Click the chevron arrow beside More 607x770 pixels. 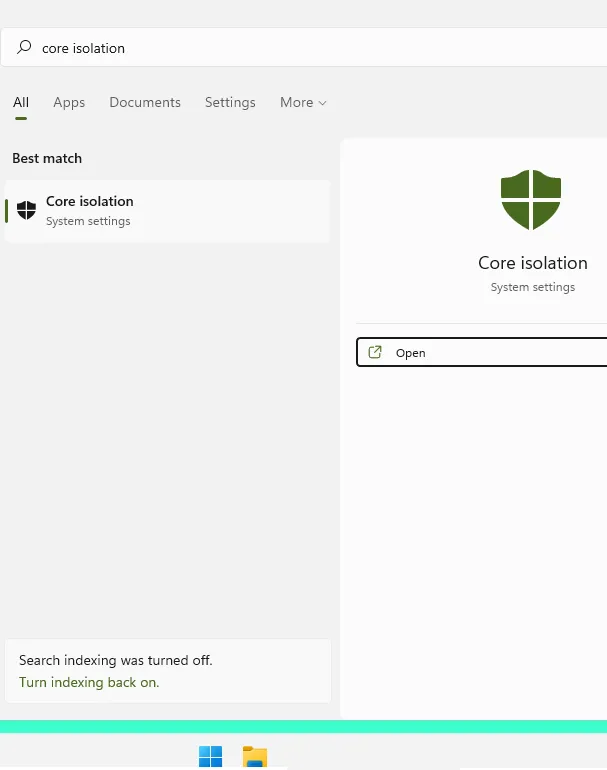322,103
